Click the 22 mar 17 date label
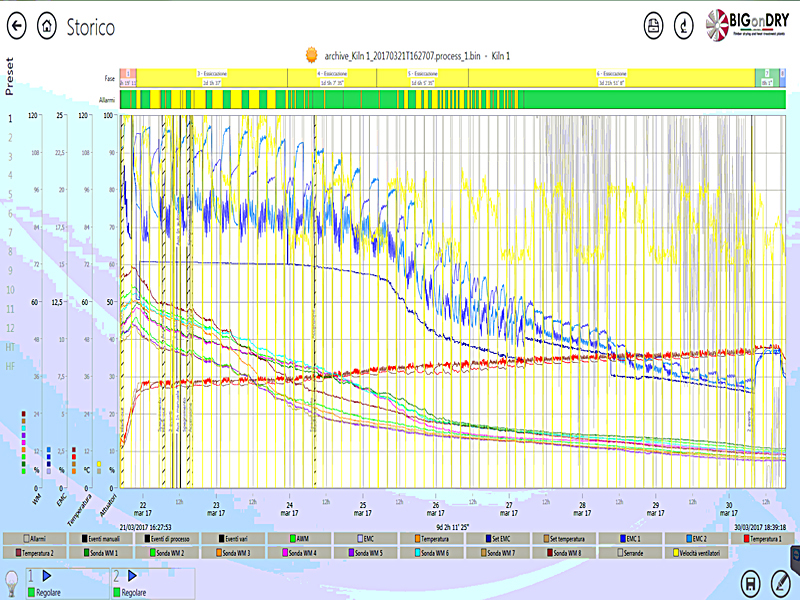Screen dimensions: 800x600 (143, 509)
